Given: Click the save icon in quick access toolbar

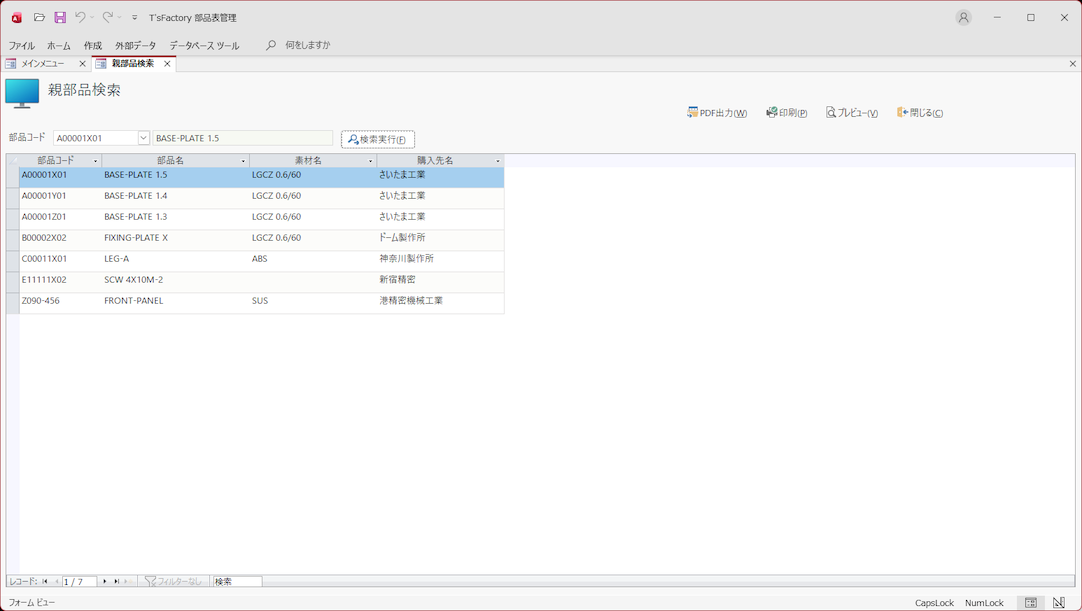Looking at the screenshot, I should coord(60,18).
